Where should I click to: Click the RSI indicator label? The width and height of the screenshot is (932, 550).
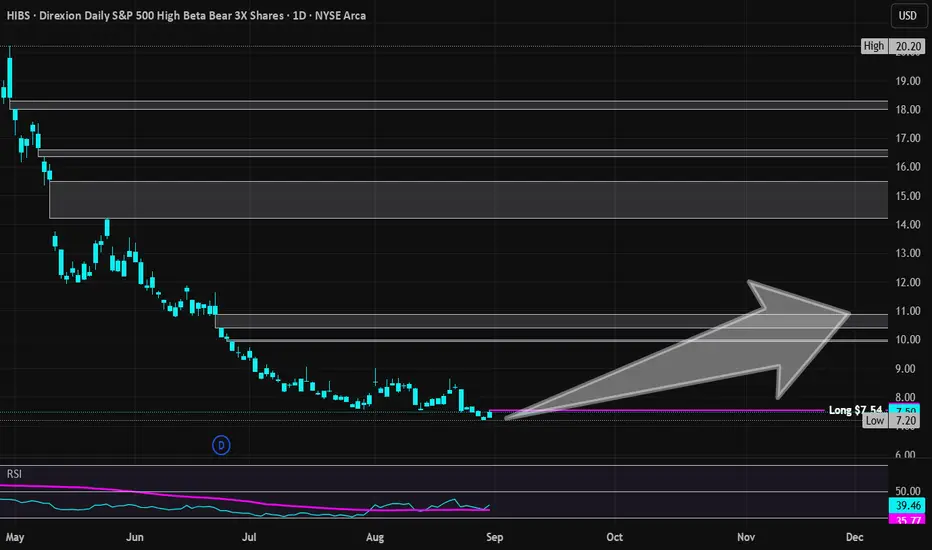click(x=14, y=474)
